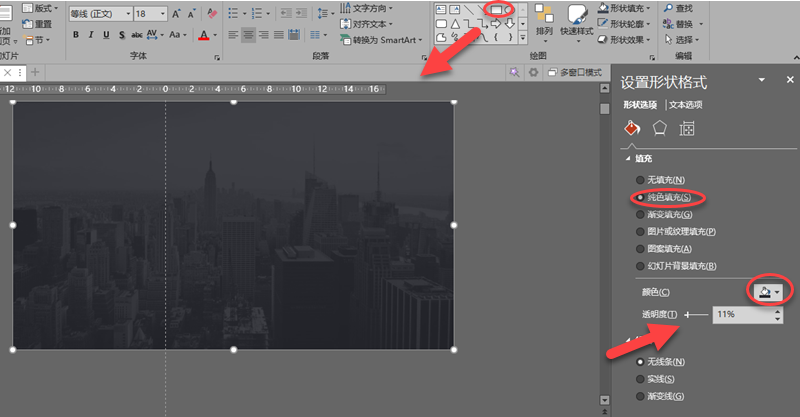Align text to the left
The height and width of the screenshot is (417, 800).
[x=233, y=35]
